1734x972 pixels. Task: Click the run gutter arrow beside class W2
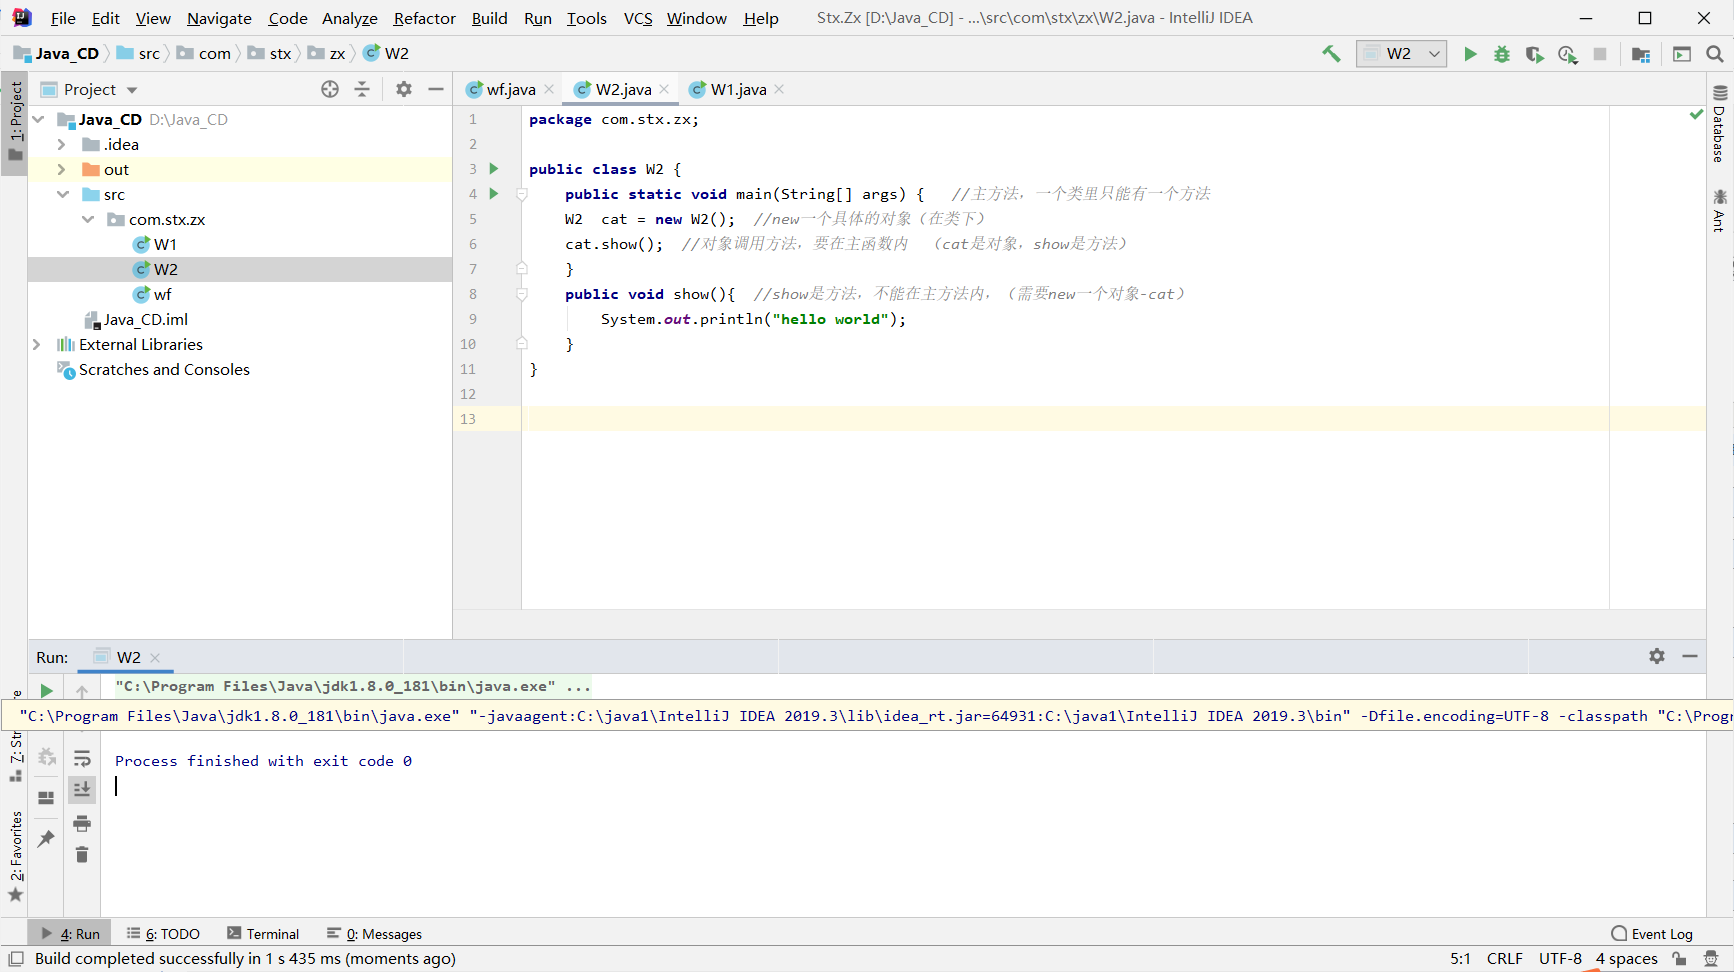coord(494,169)
